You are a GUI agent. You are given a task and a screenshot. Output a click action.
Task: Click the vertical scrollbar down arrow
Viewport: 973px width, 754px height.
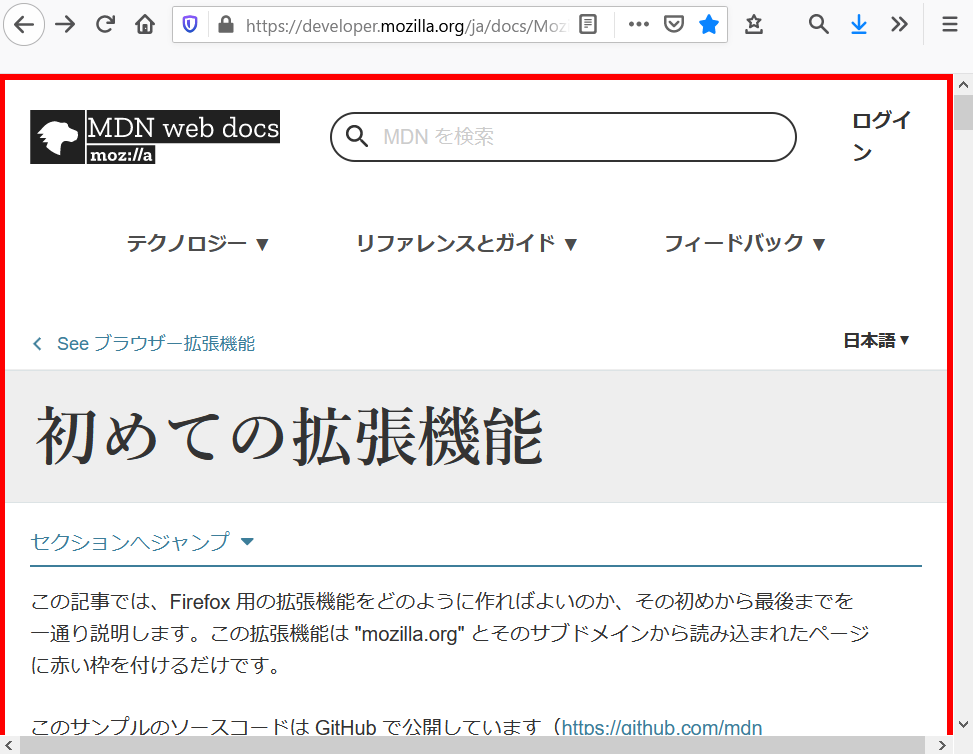coord(963,724)
